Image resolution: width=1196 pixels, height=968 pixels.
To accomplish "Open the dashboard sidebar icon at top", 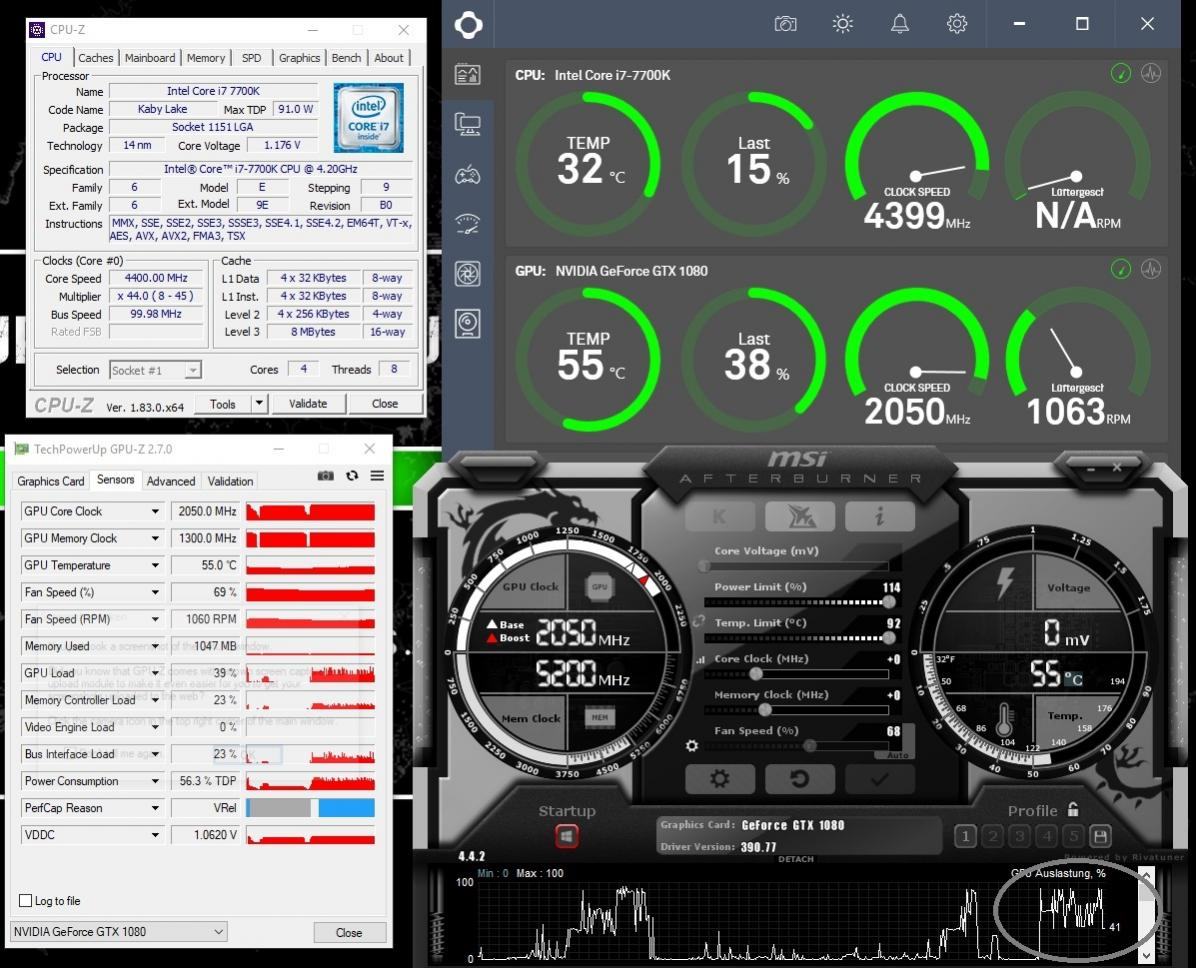I will tap(468, 74).
